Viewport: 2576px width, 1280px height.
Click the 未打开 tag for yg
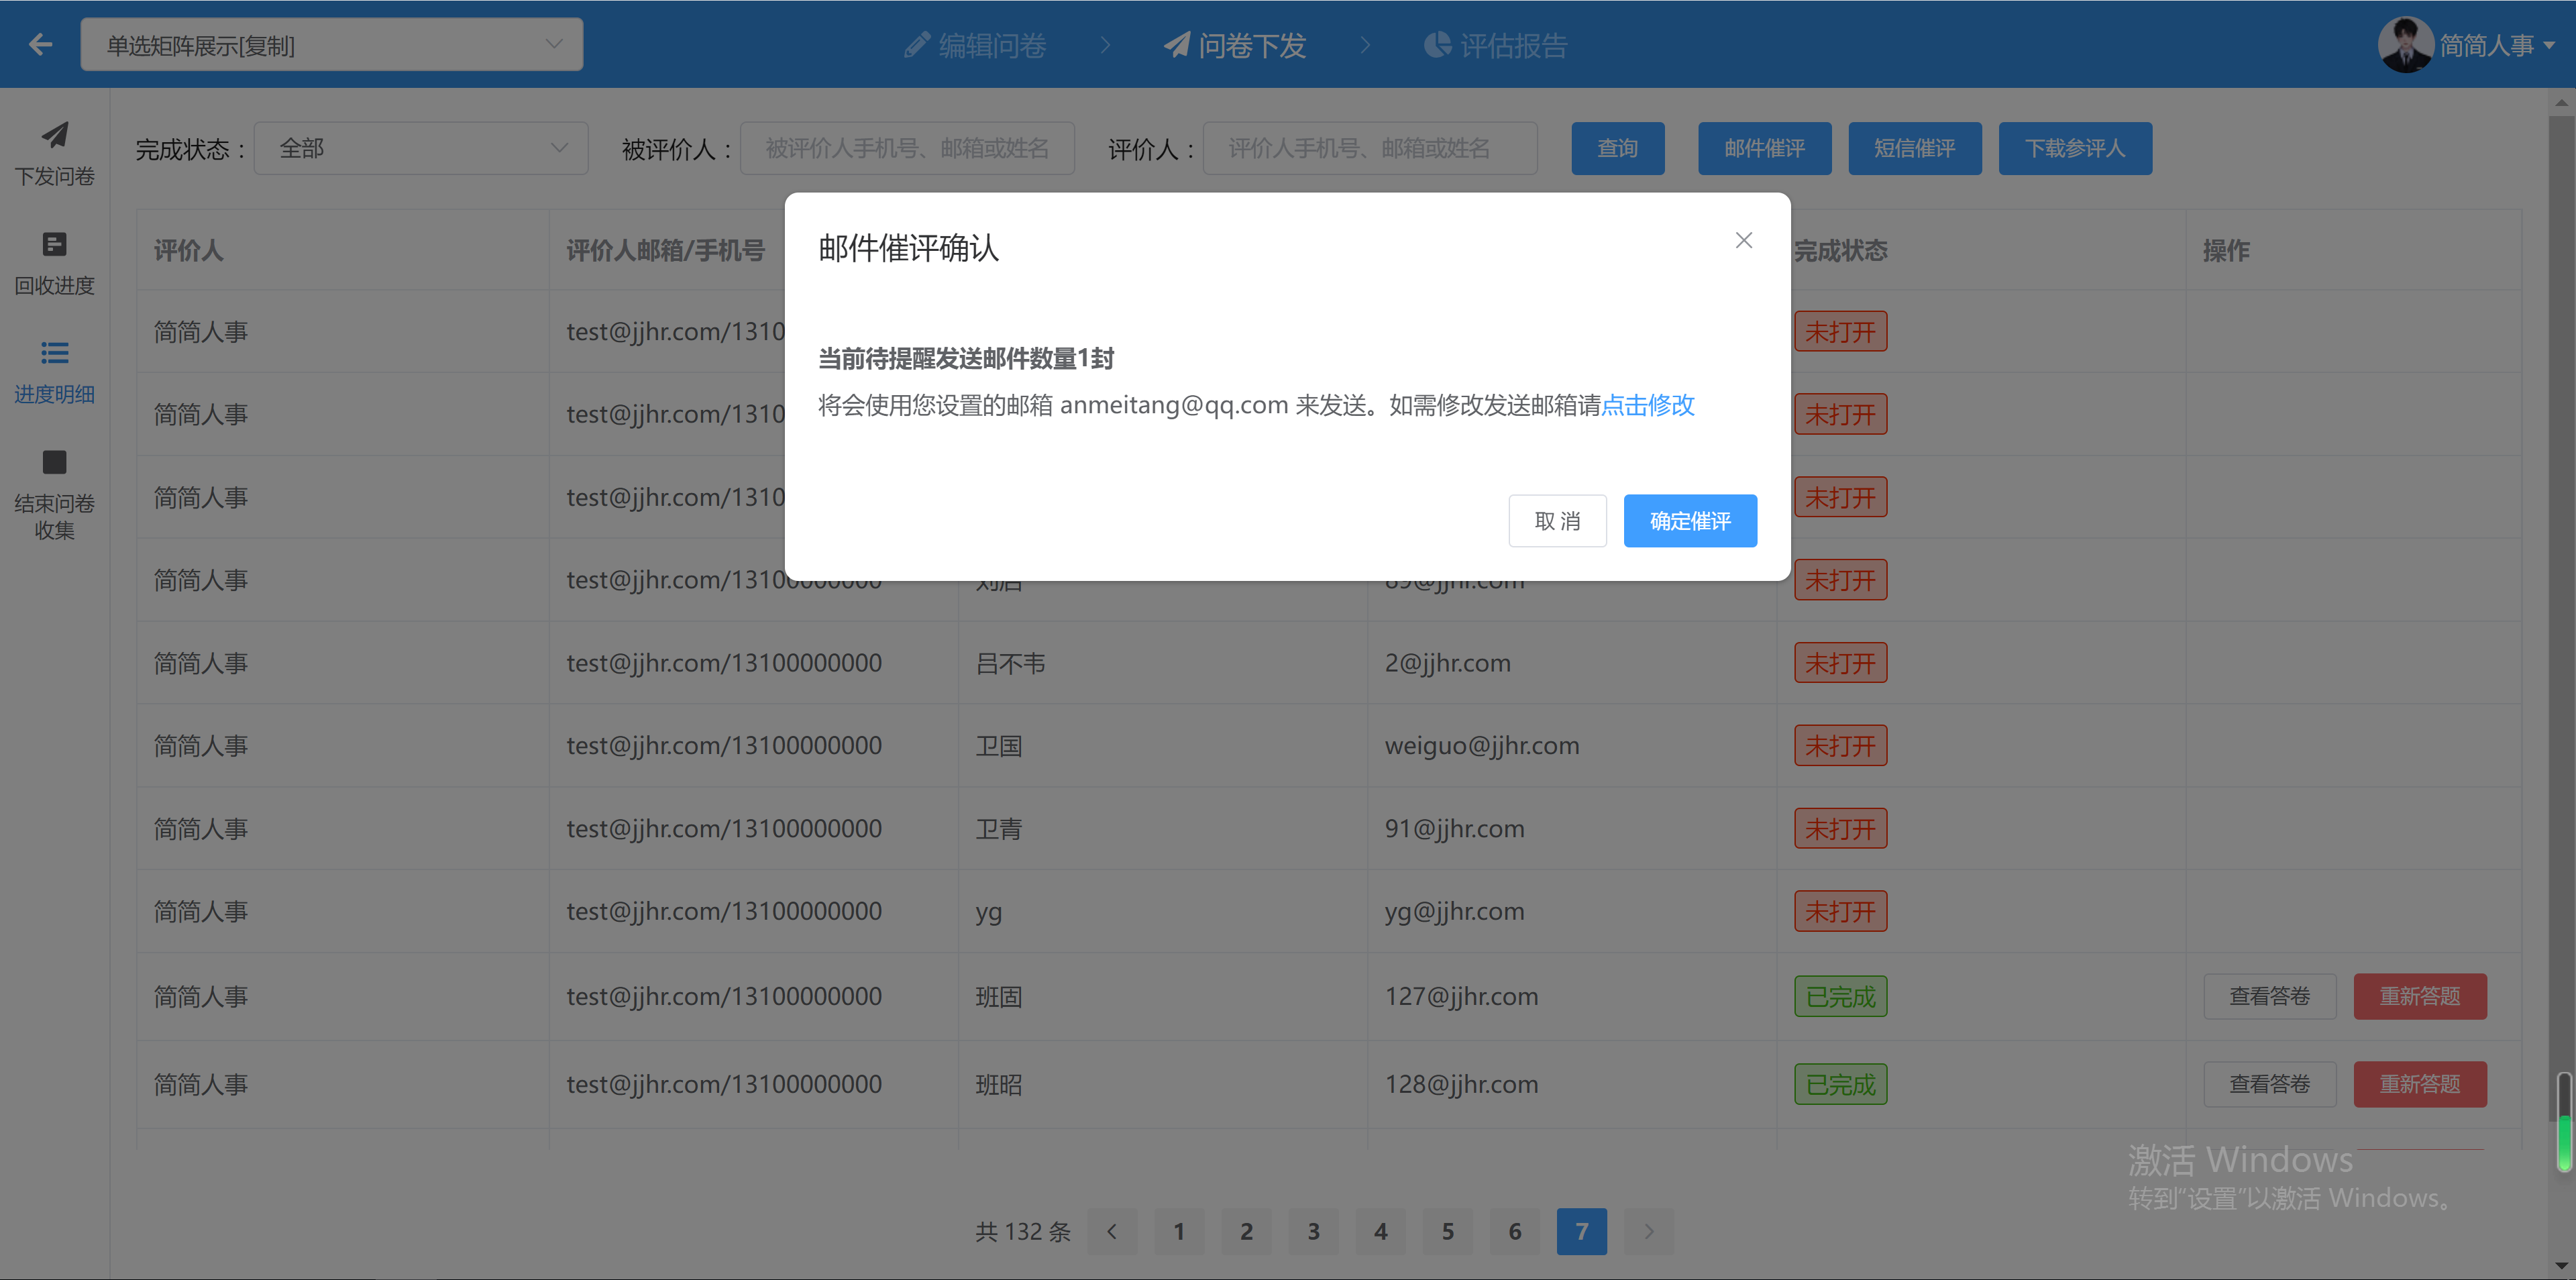(1840, 912)
